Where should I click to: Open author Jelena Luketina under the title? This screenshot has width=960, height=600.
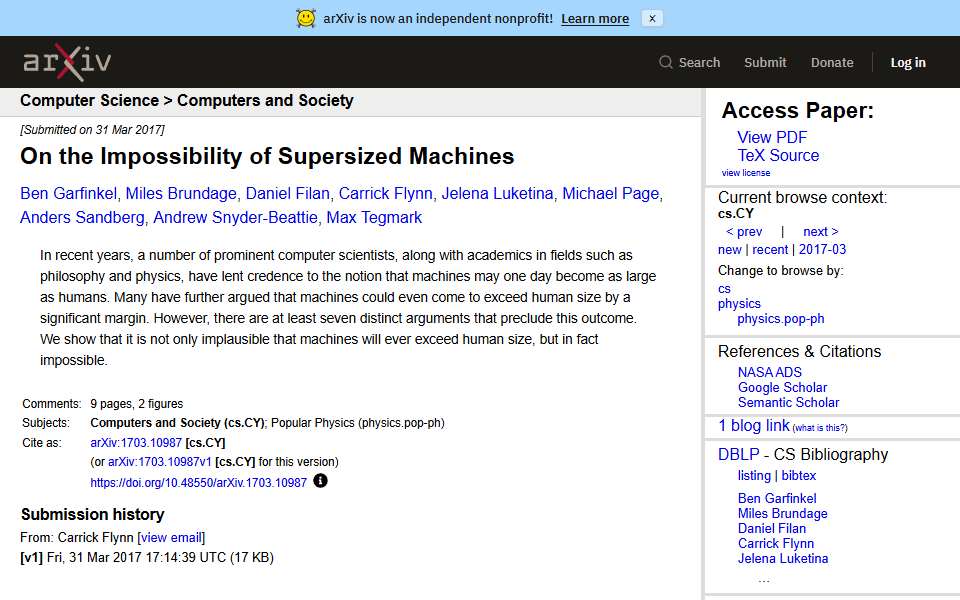(x=497, y=193)
